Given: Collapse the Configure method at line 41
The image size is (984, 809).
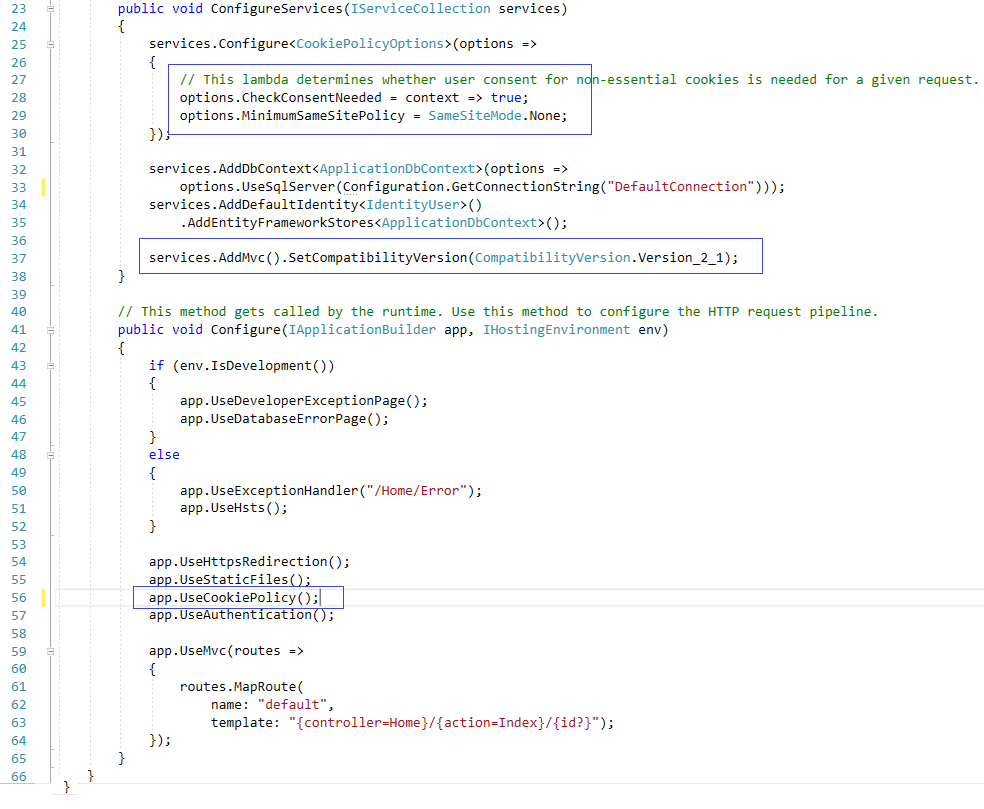Looking at the screenshot, I should [x=51, y=330].
